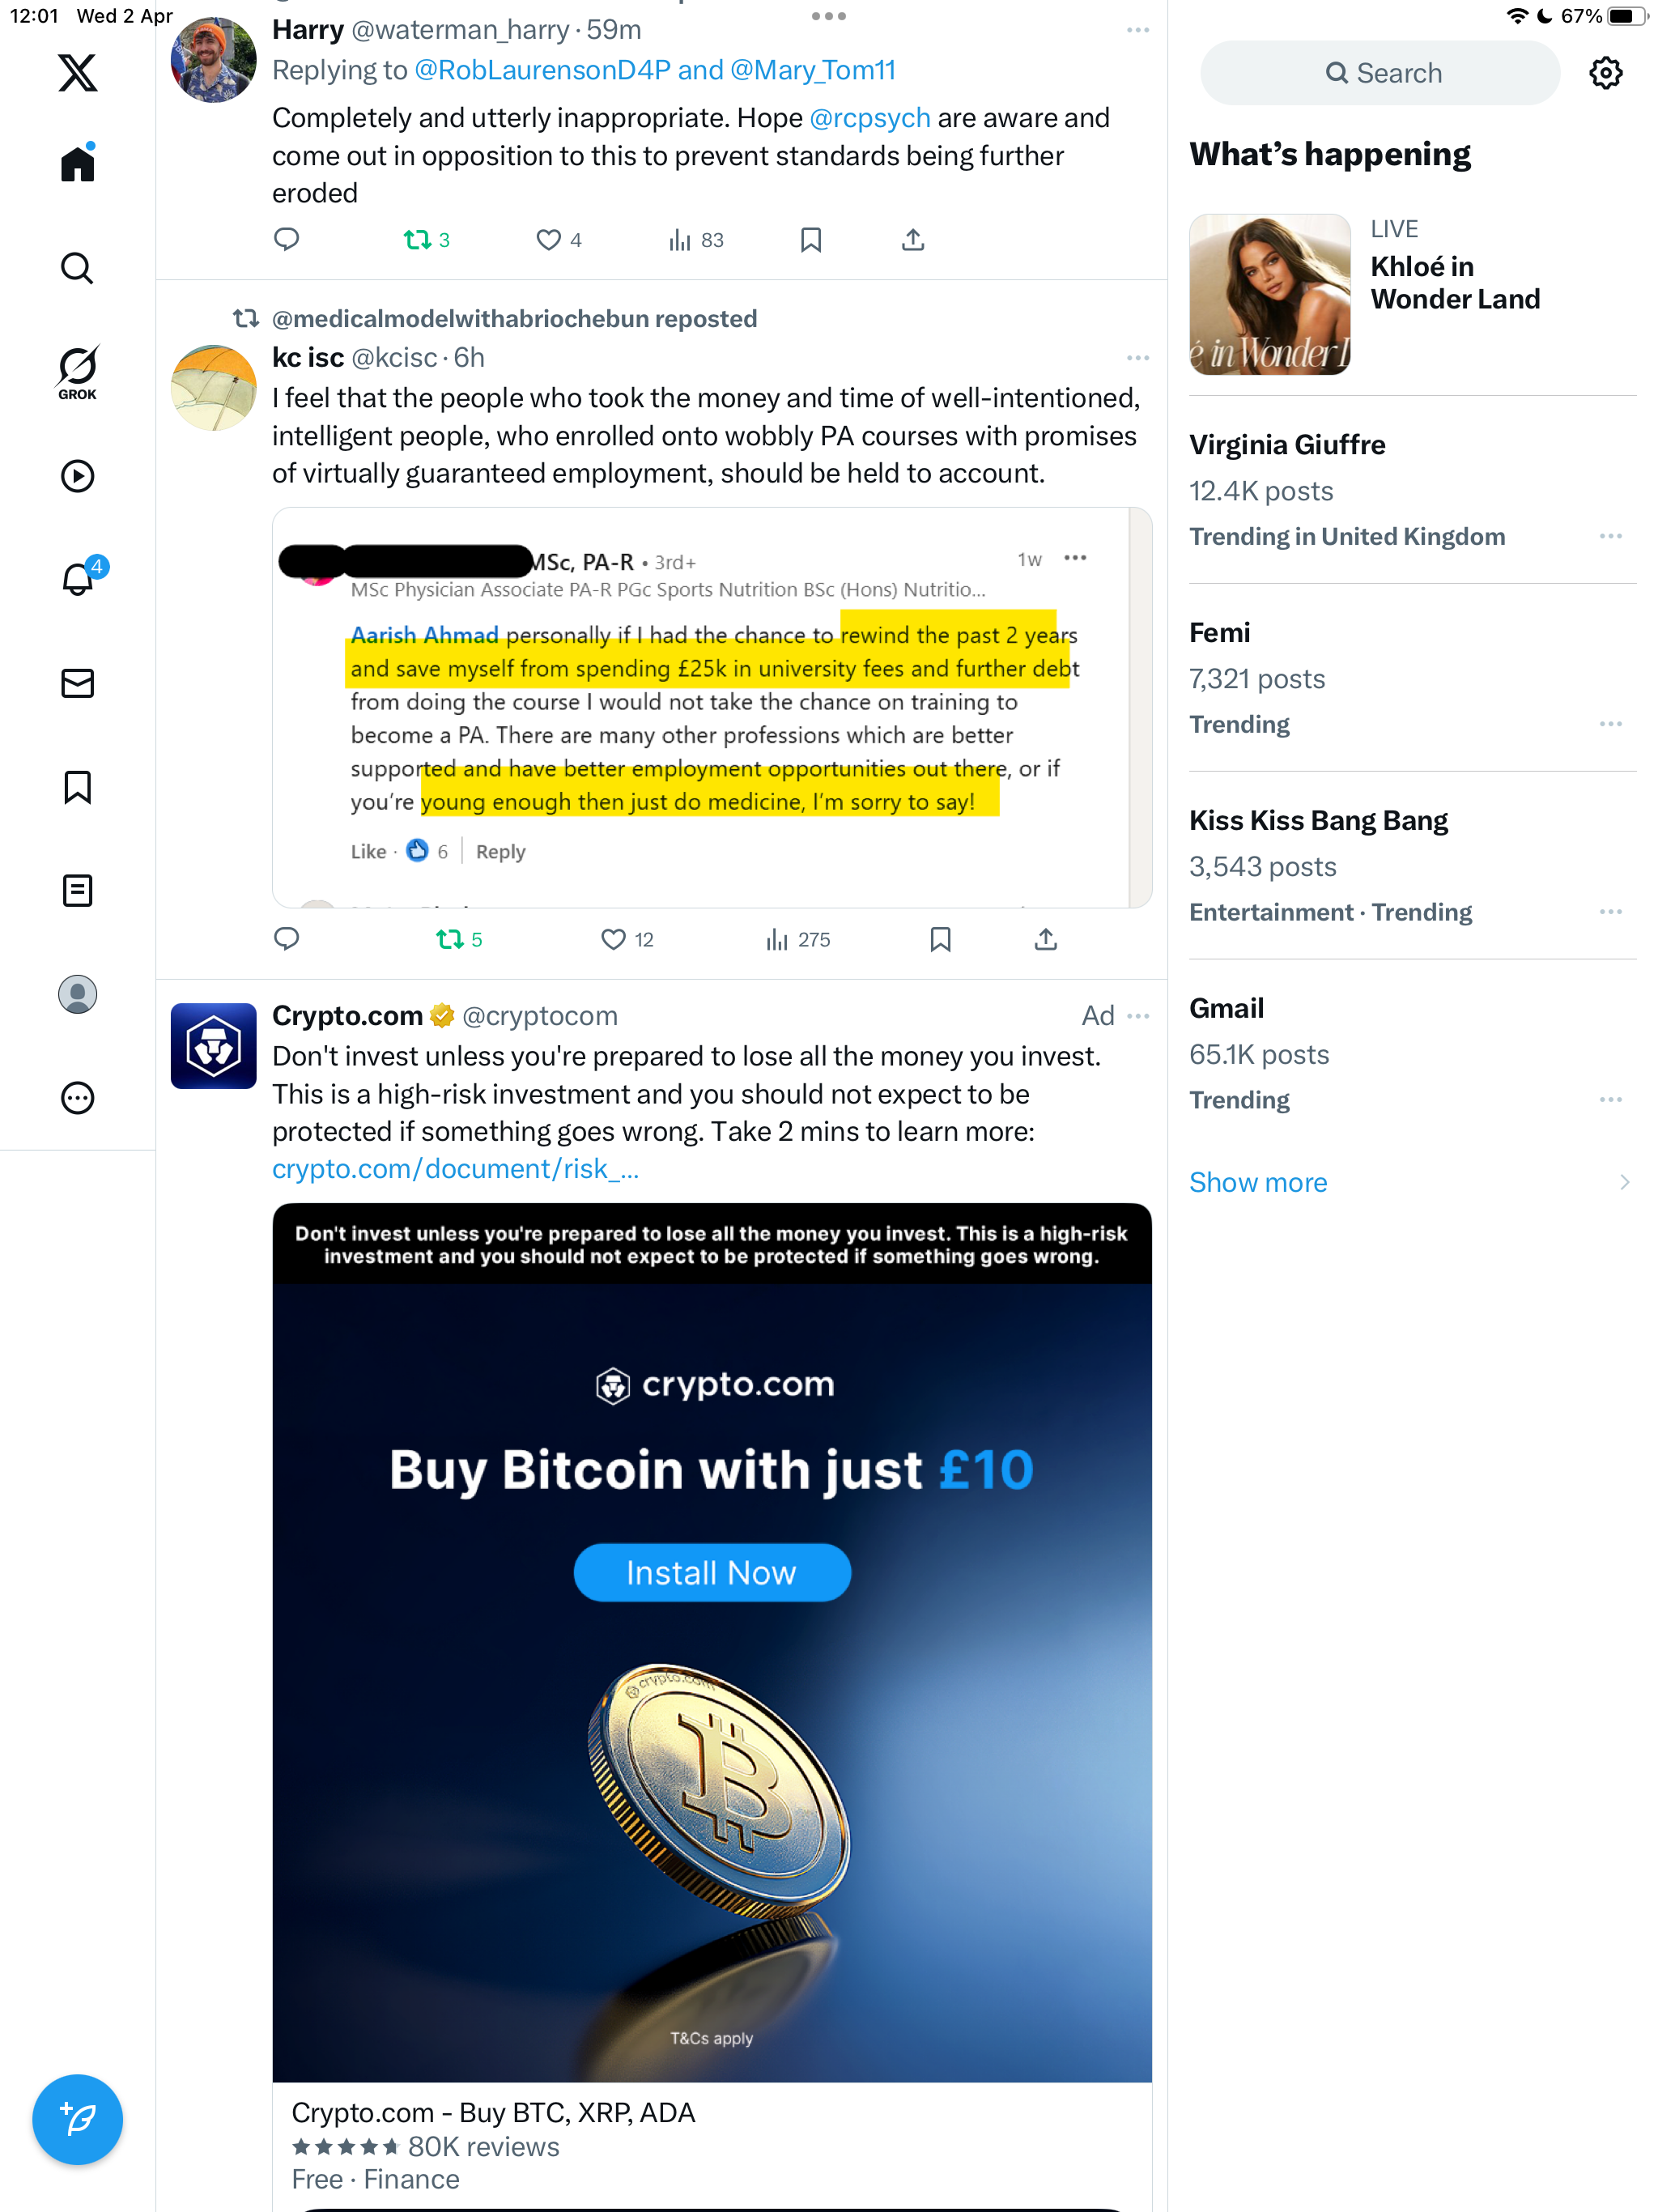
Task: Click the compose post button
Action: coord(77,2119)
